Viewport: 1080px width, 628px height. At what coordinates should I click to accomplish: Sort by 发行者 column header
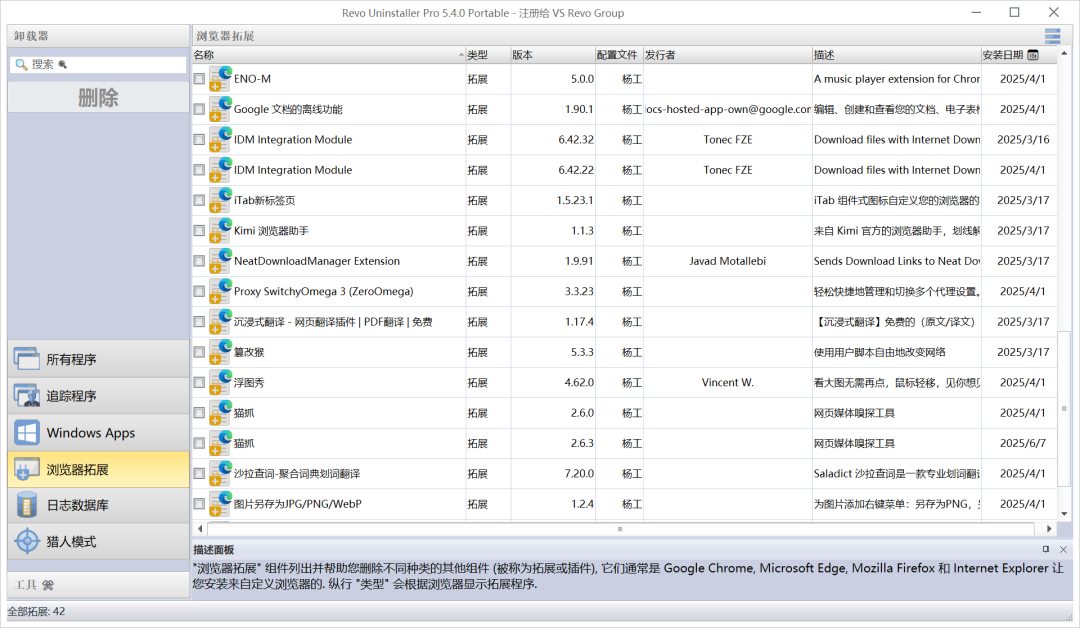(x=727, y=54)
